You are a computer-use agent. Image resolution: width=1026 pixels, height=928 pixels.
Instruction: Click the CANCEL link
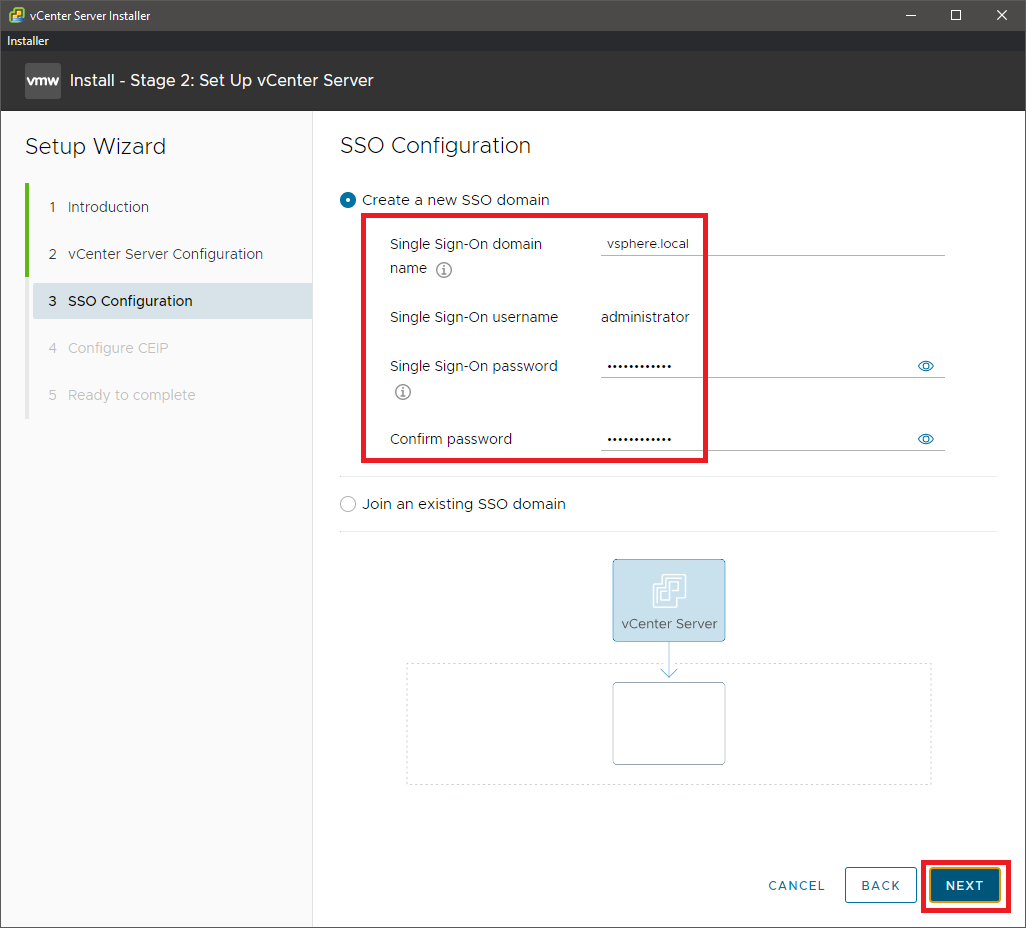(x=796, y=885)
